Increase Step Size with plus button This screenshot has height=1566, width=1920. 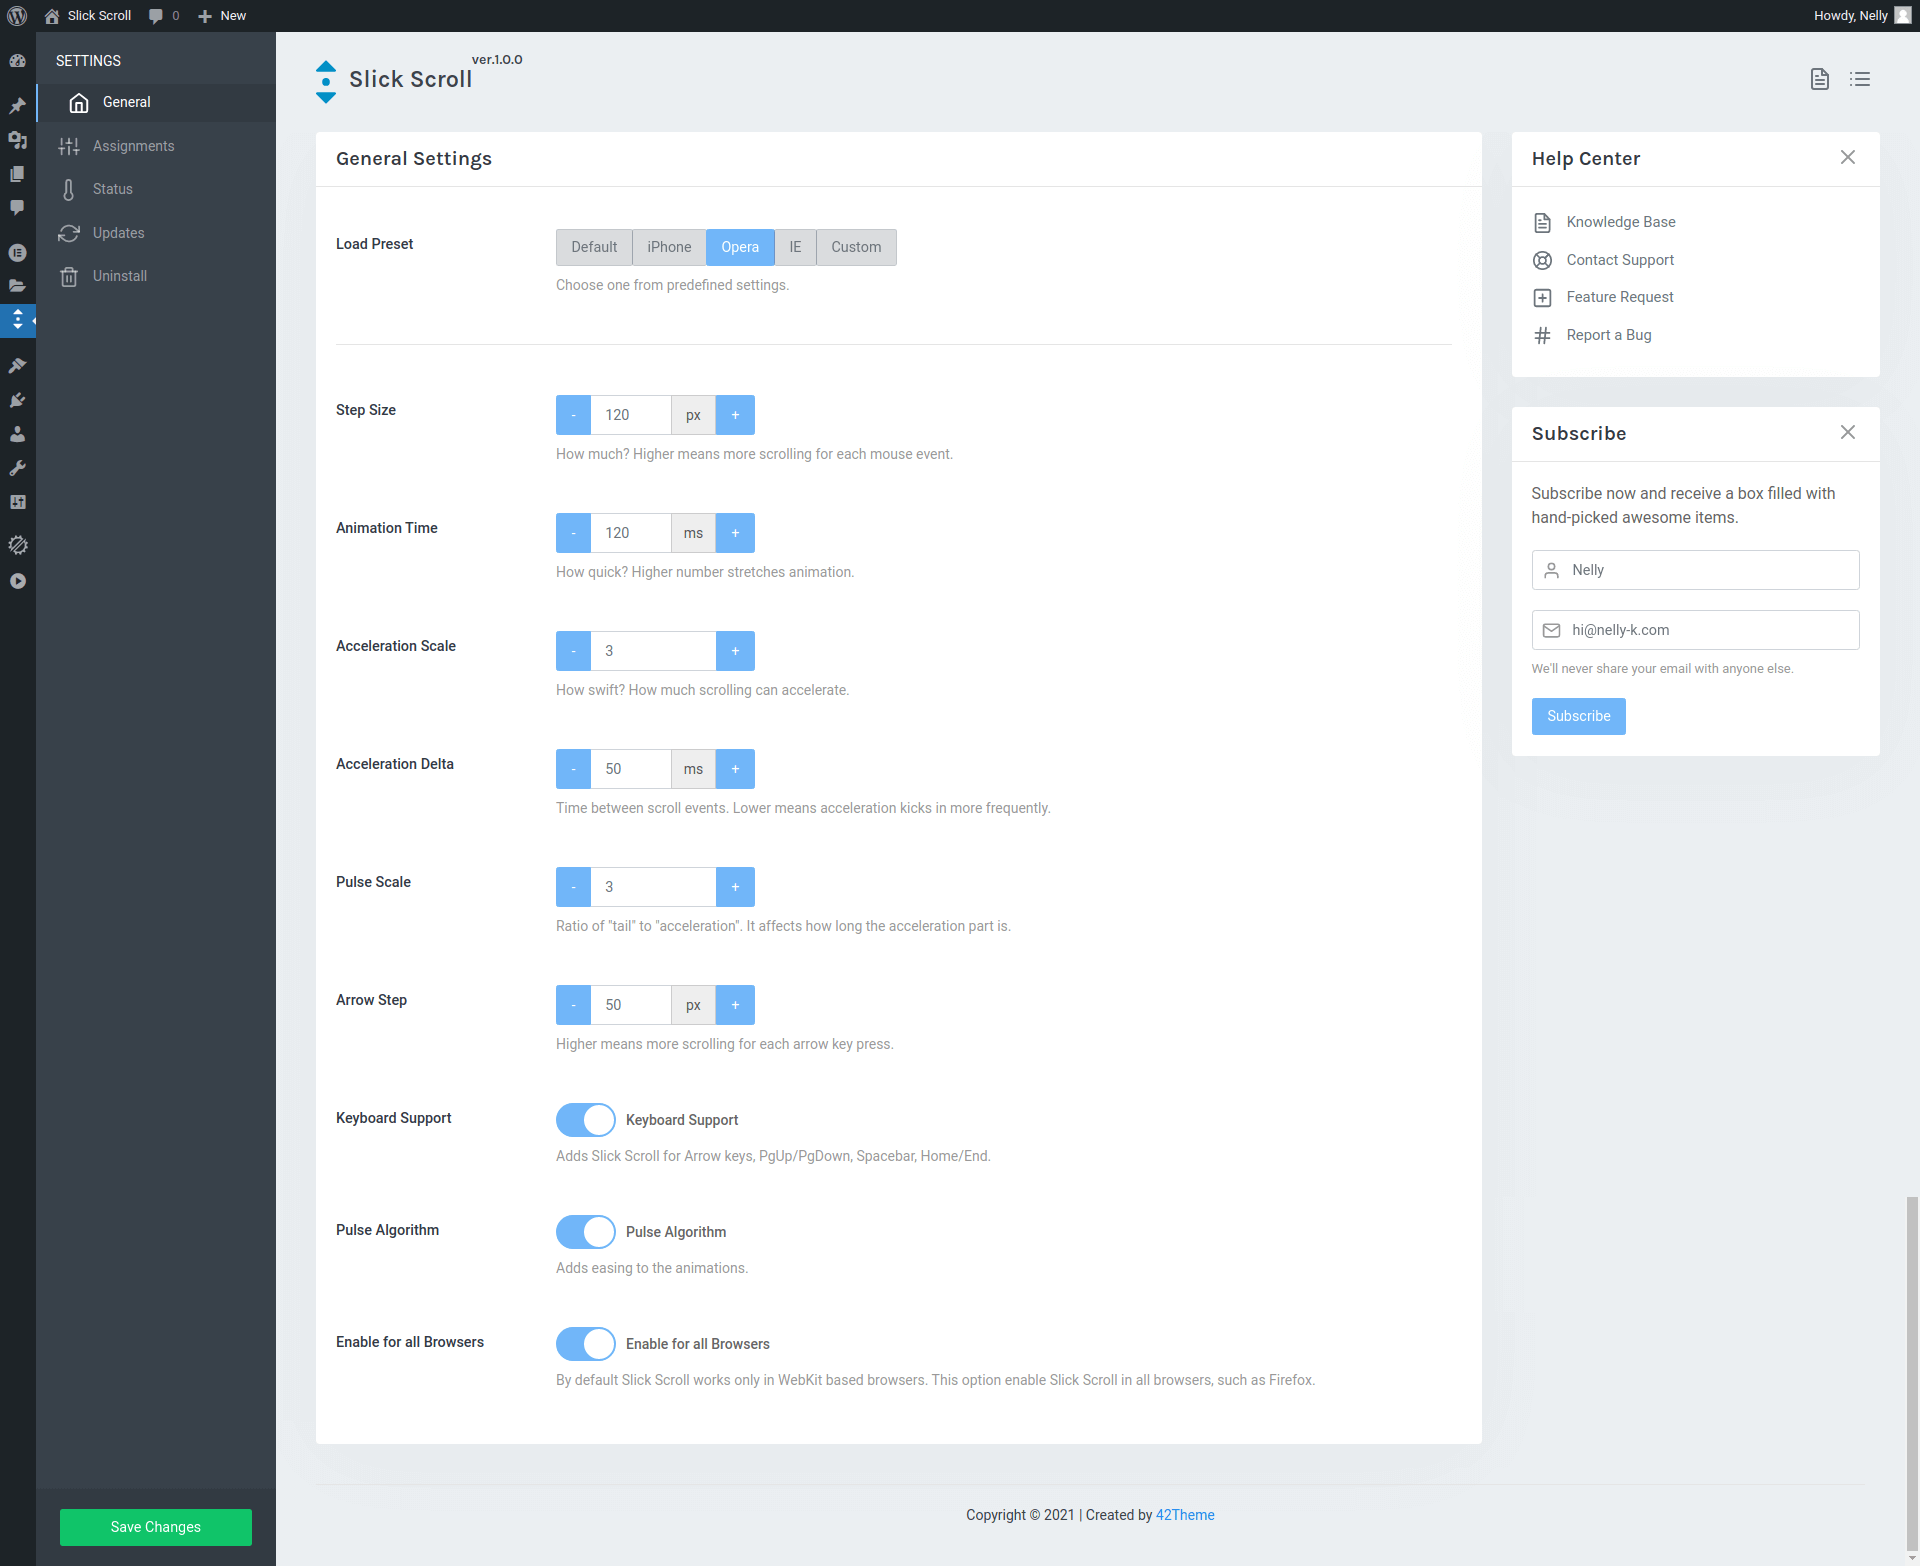736,415
